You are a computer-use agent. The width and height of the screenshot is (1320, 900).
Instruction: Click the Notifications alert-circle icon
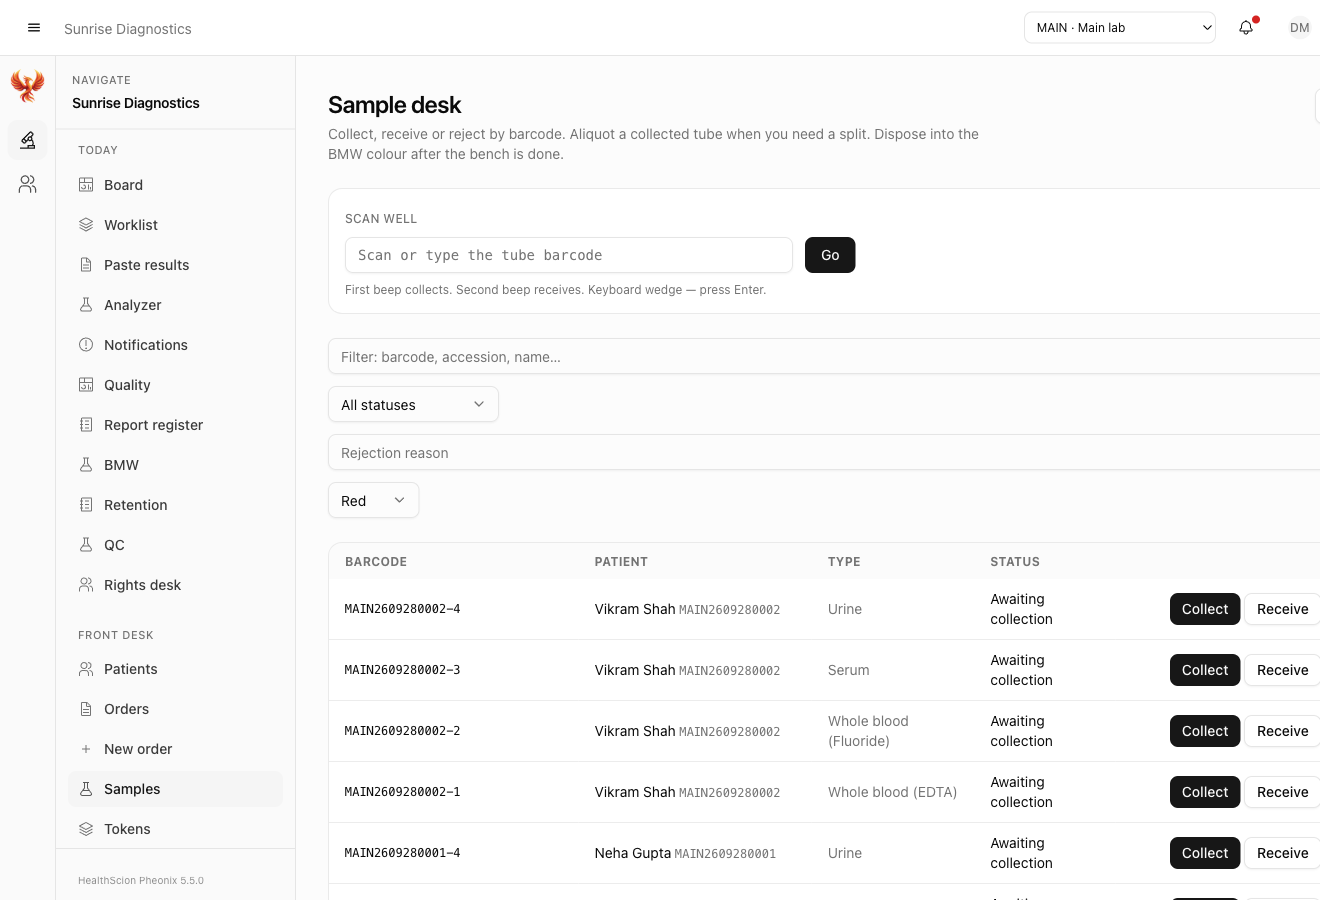86,345
